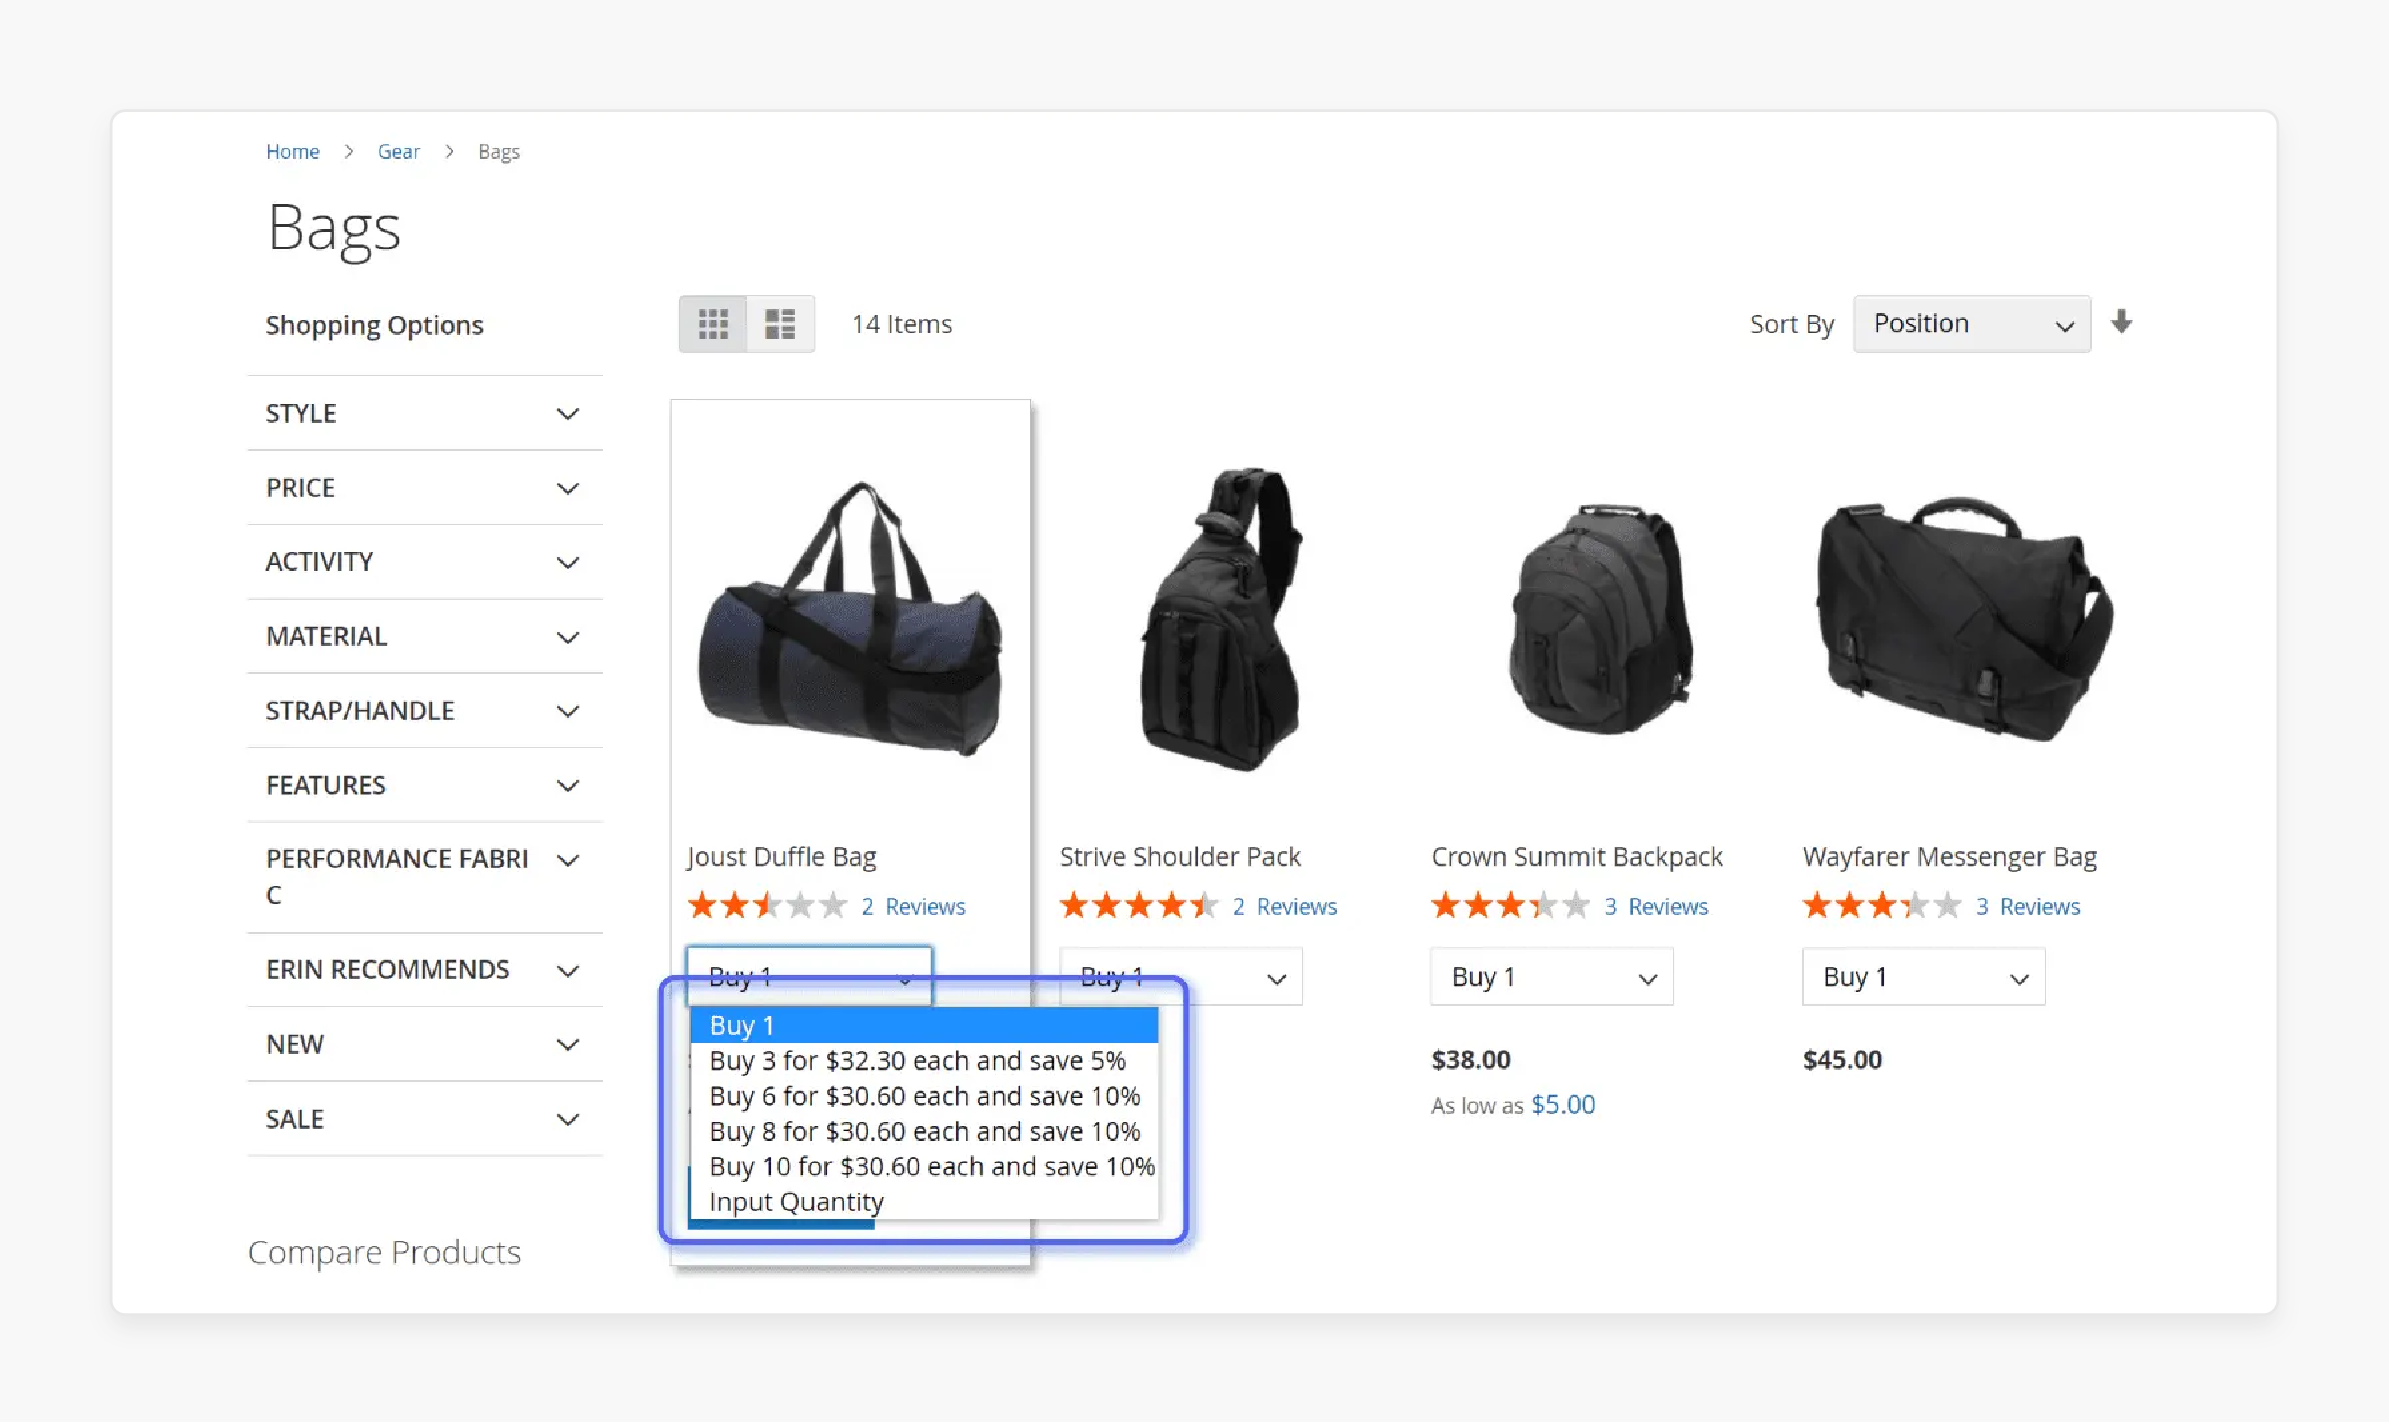
Task: Choose Buy 8 for $30.60 each option
Action: [924, 1131]
